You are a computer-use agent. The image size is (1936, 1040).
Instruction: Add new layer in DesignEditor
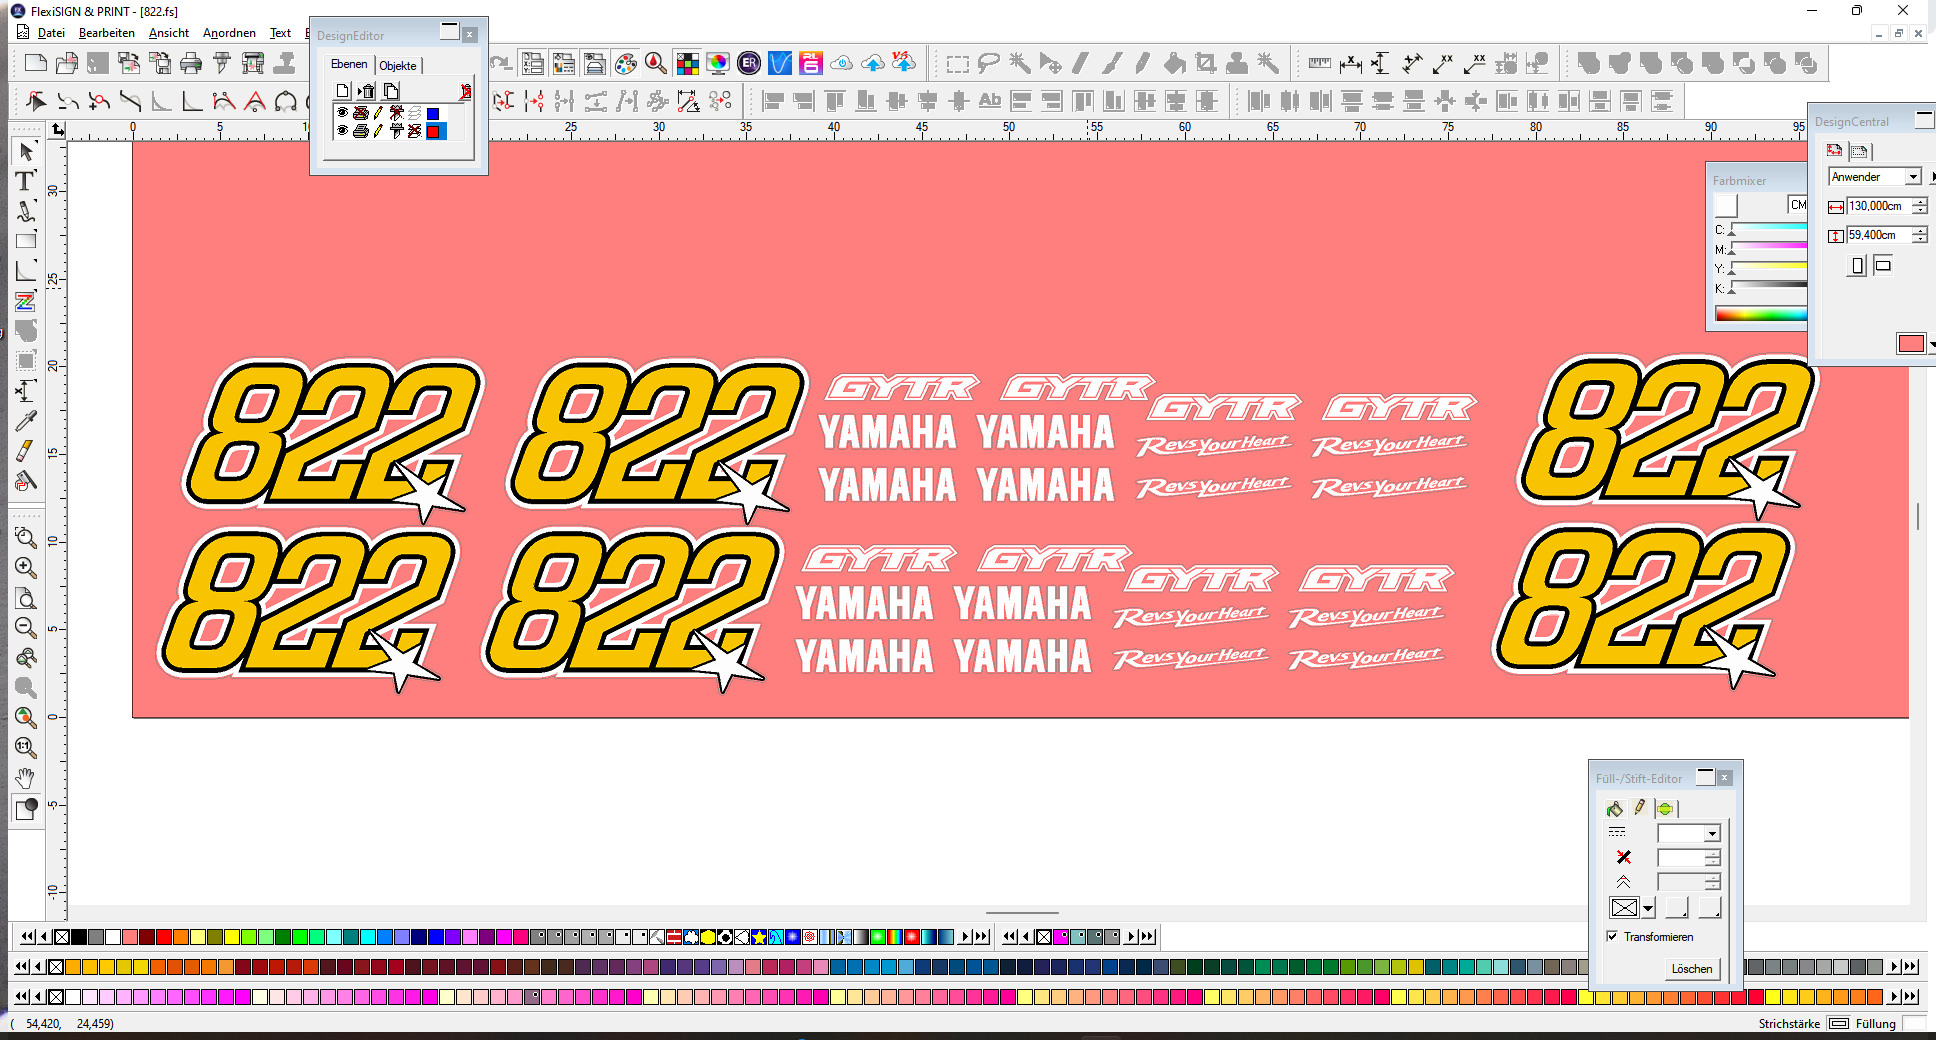[343, 91]
